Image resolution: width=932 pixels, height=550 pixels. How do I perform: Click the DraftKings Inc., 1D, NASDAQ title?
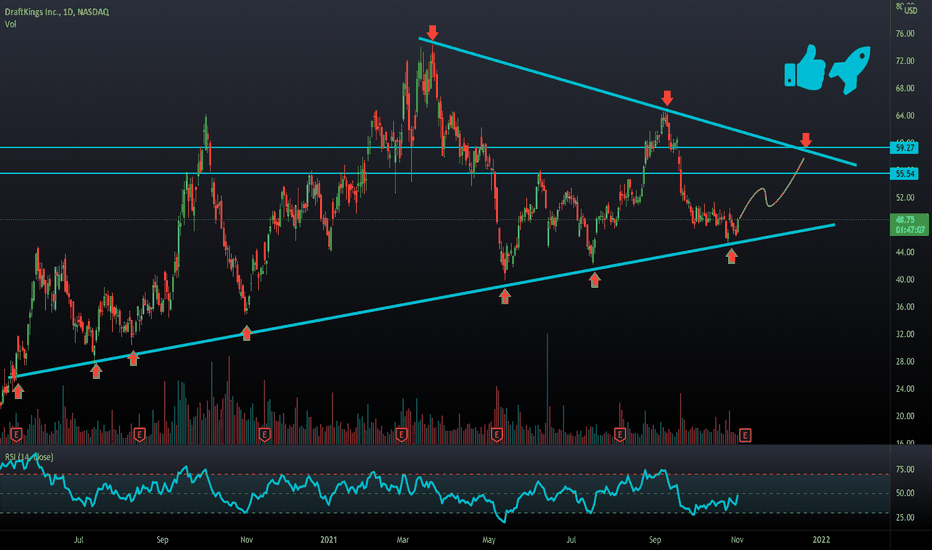coord(57,12)
